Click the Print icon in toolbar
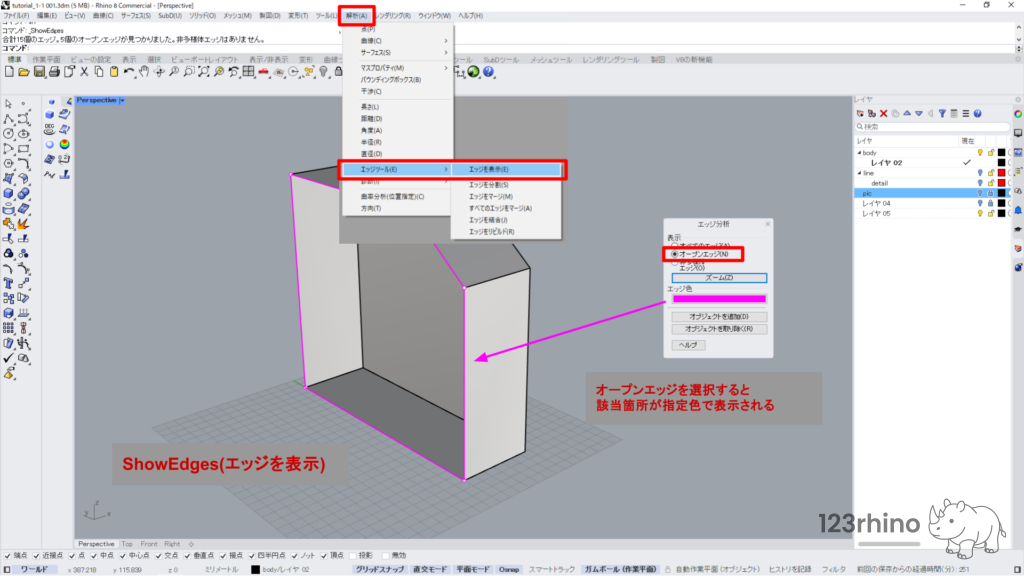 54,72
